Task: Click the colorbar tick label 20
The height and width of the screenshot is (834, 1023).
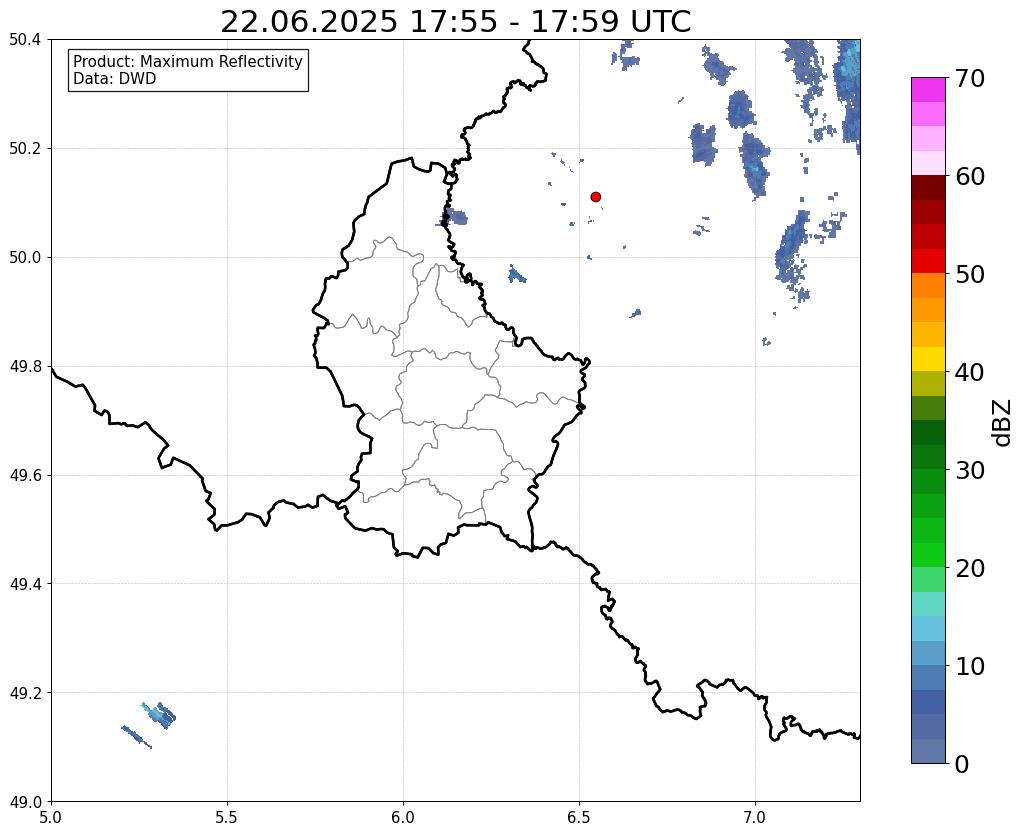Action: tap(970, 568)
